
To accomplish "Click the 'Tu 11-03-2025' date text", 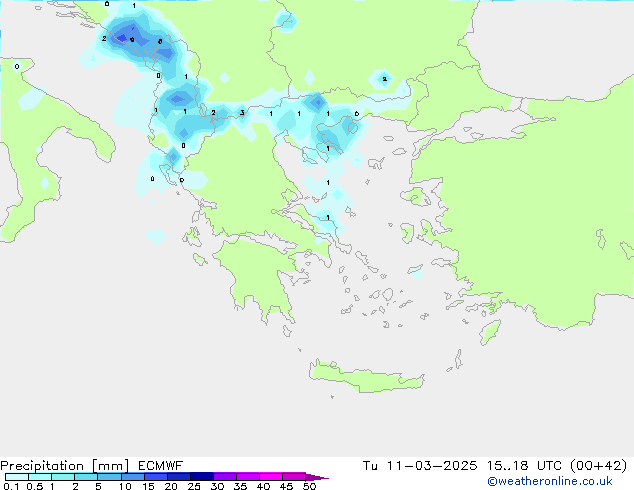I will point(420,466).
